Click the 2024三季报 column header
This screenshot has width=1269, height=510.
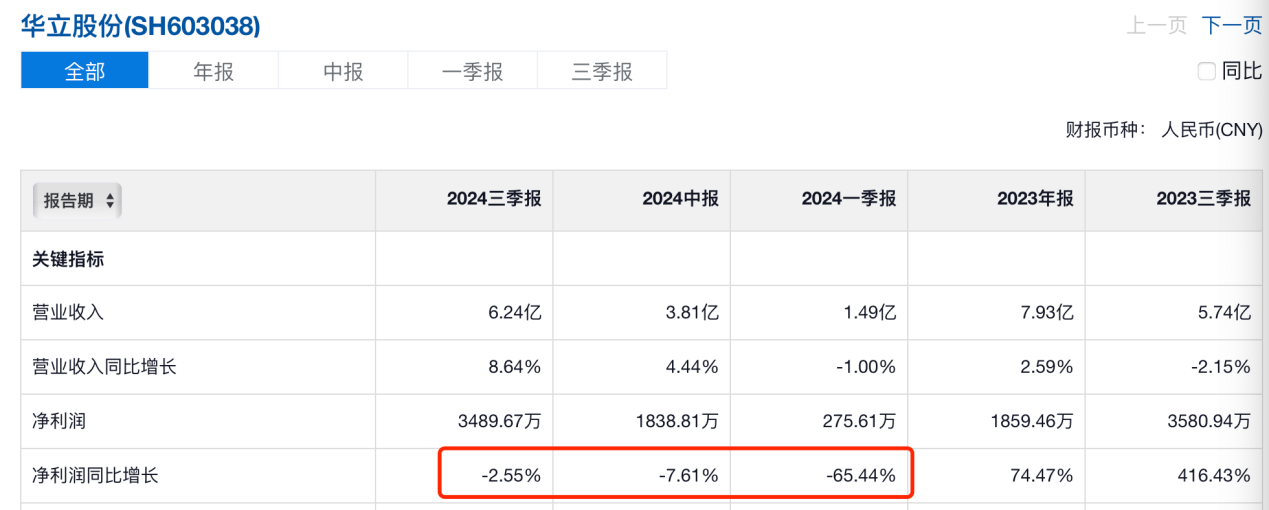(493, 199)
